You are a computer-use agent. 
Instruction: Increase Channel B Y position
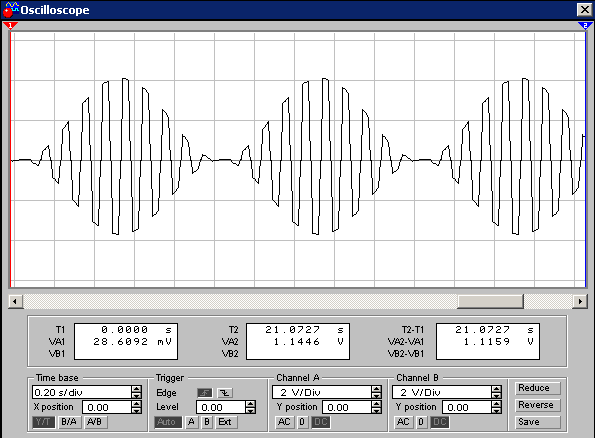pyautogui.click(x=496, y=404)
